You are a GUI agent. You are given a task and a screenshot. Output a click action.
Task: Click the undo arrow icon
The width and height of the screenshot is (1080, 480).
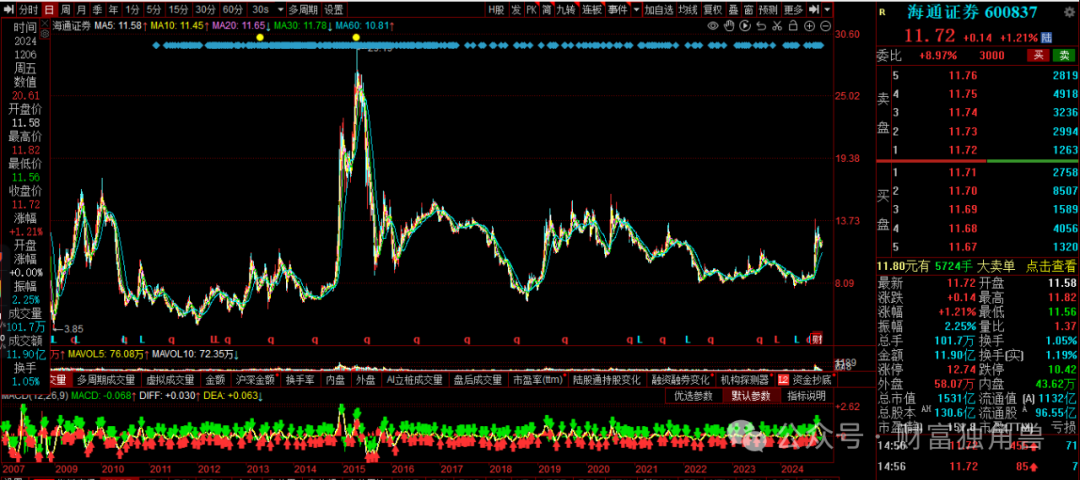761,26
